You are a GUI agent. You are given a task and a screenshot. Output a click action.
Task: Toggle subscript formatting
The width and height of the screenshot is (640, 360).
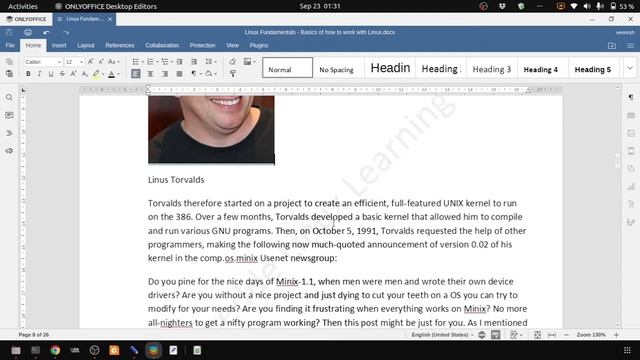(x=84, y=74)
